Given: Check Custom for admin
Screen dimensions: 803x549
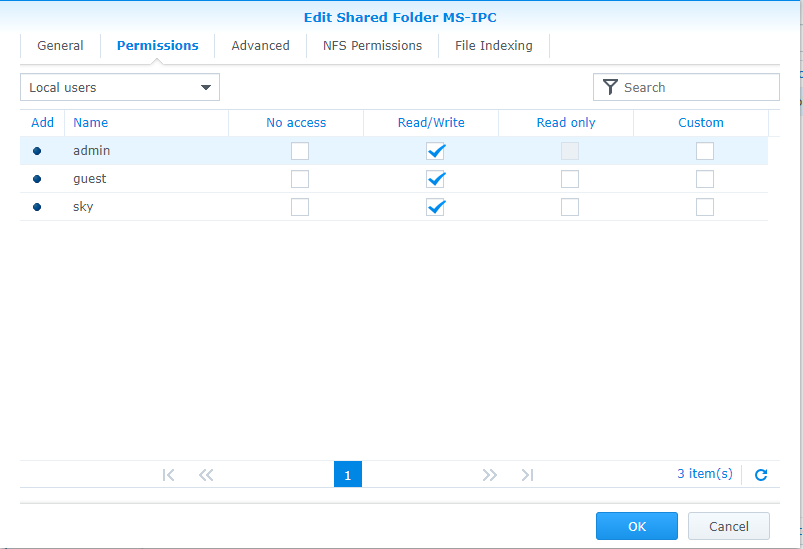Looking at the screenshot, I should click(x=705, y=151).
